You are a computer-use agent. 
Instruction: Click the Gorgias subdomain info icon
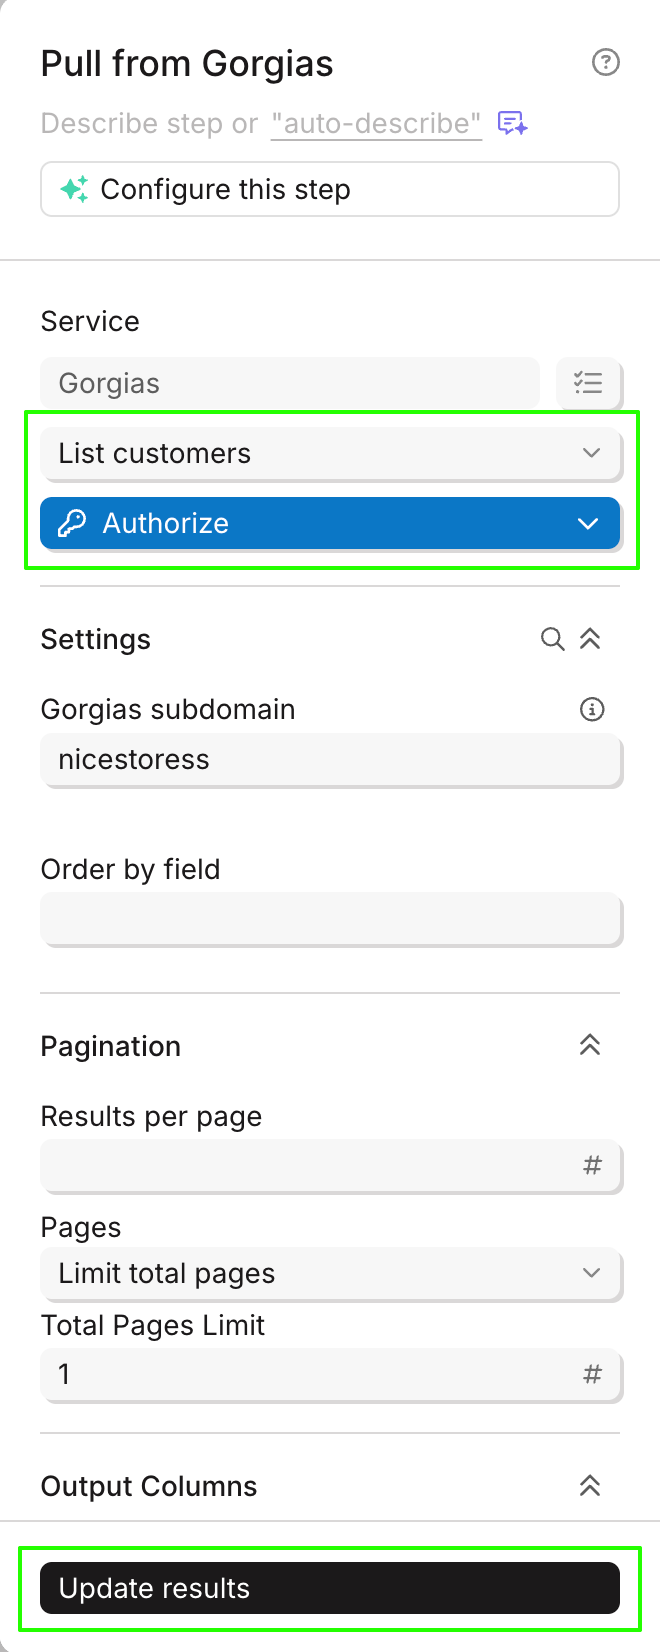click(x=592, y=709)
